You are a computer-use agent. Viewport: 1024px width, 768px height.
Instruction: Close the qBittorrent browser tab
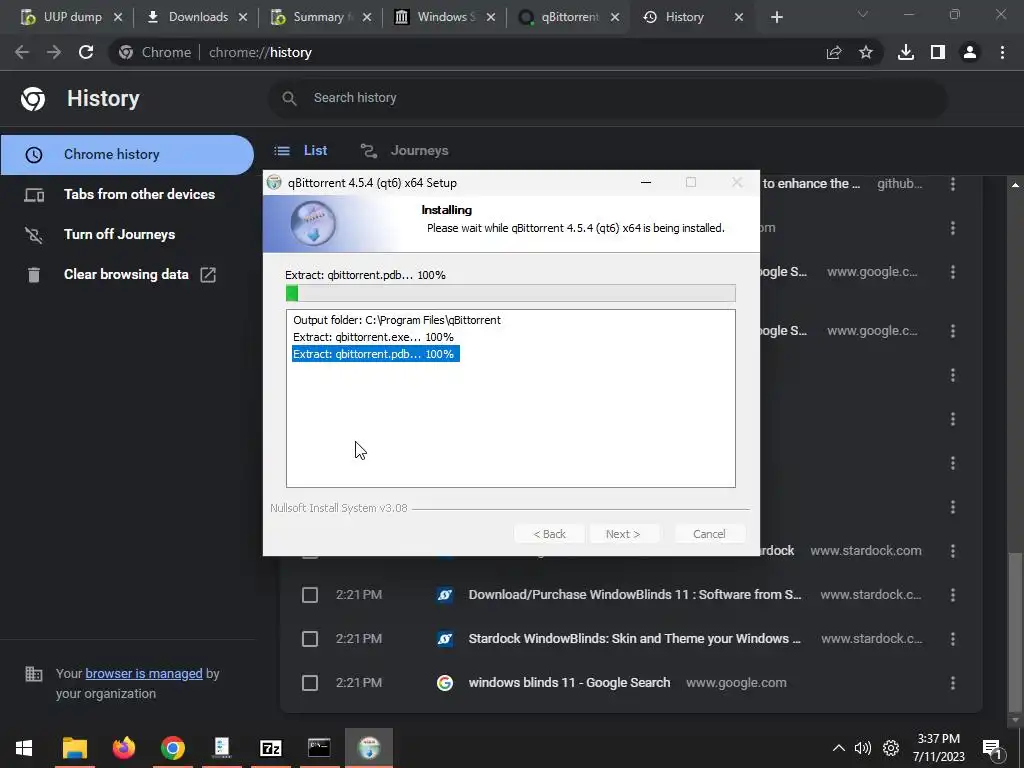pyautogui.click(x=615, y=17)
